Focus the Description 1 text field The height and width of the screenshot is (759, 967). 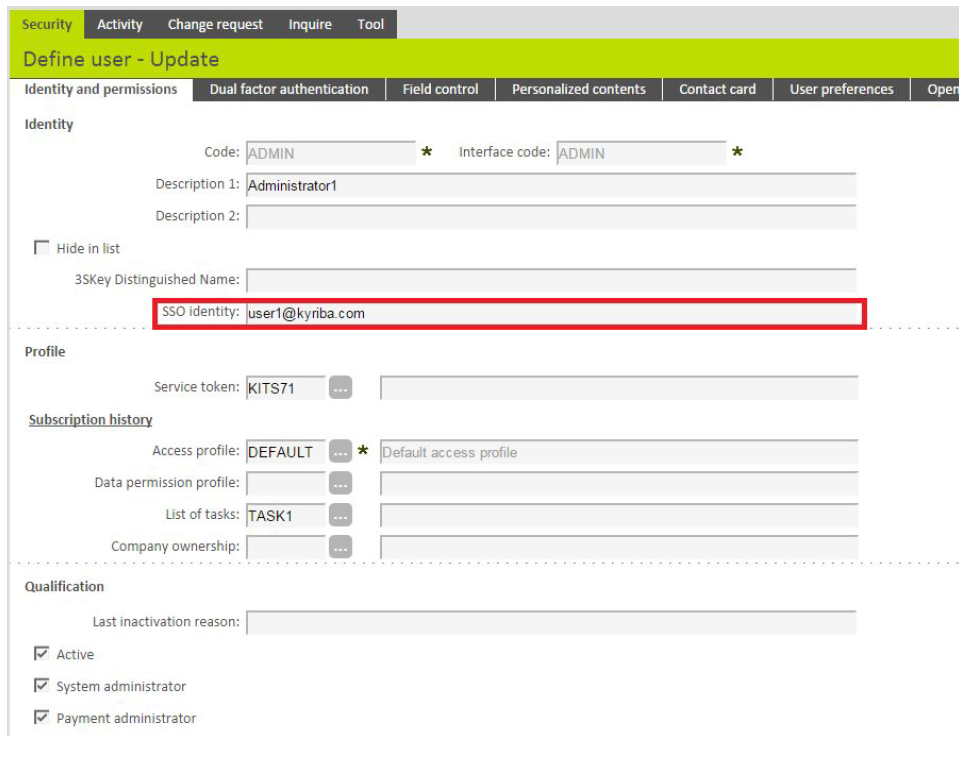[x=550, y=185]
